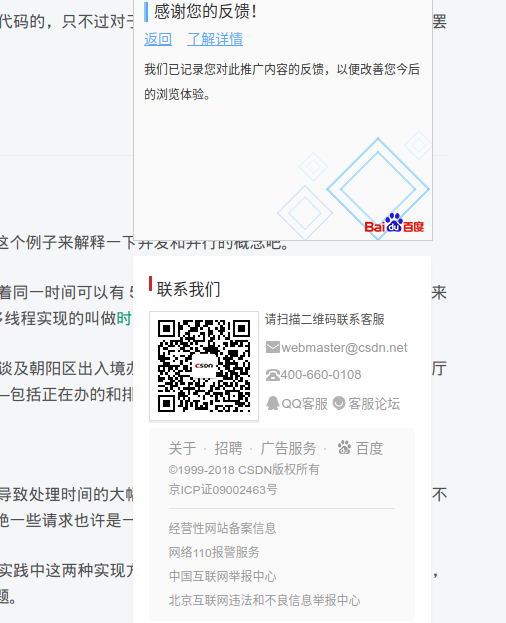Click the QQ penguin icon

click(x=273, y=403)
